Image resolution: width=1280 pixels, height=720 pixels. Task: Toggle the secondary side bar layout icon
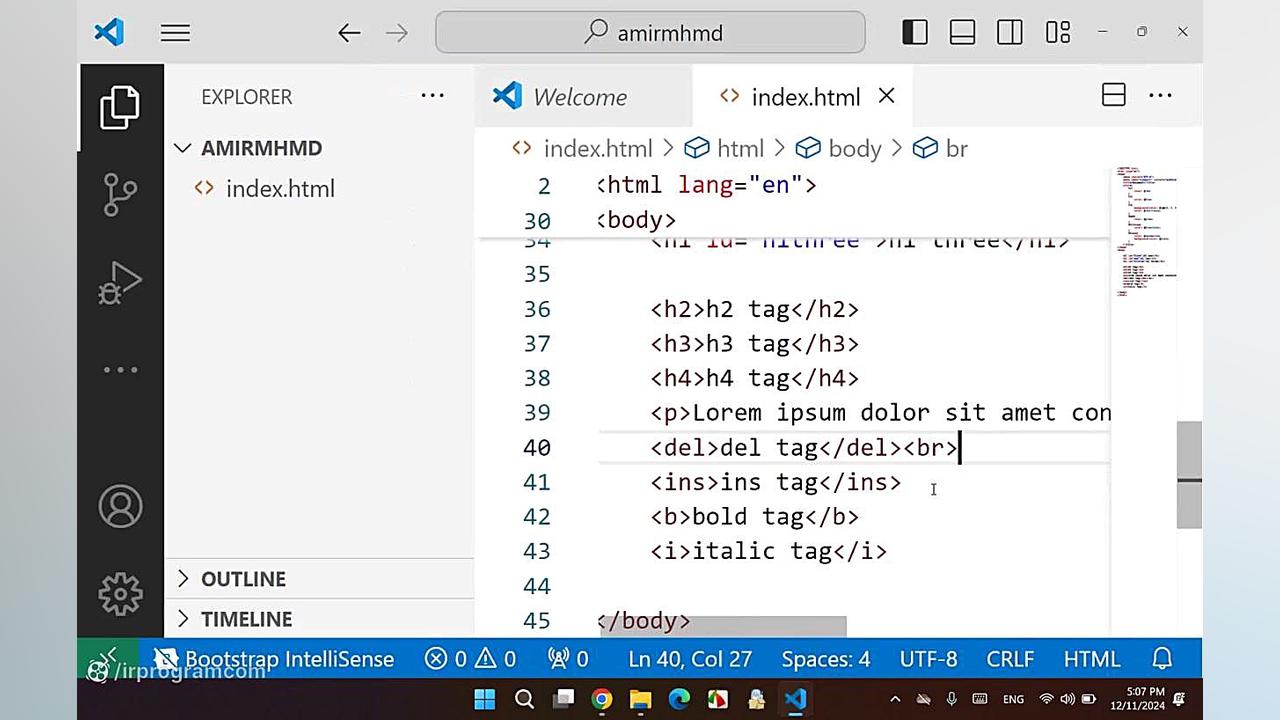pyautogui.click(x=1010, y=32)
